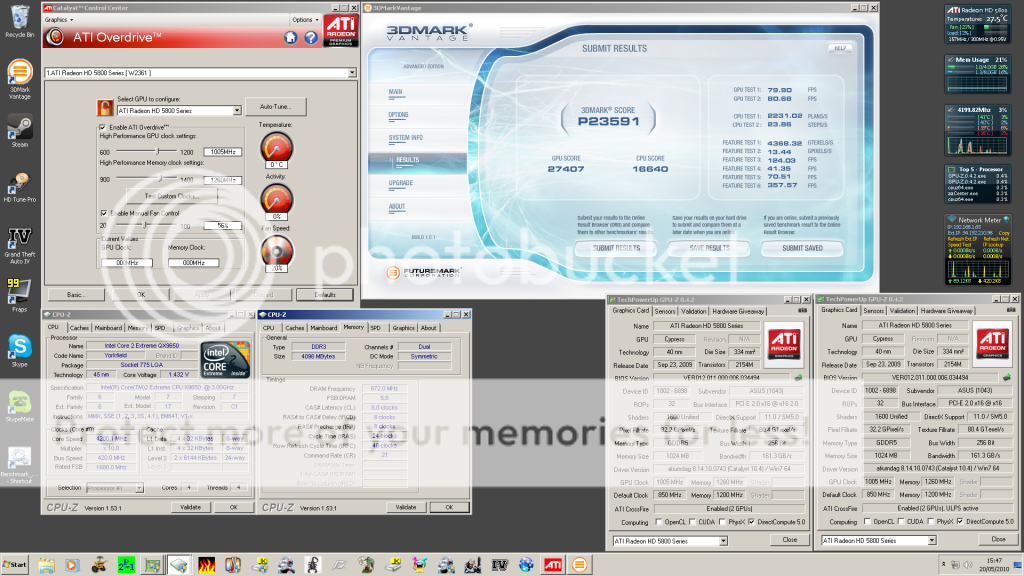Screen dimensions: 1024x576
Task: Toggle the Enable ATI Overdrive checkbox
Action: point(103,127)
